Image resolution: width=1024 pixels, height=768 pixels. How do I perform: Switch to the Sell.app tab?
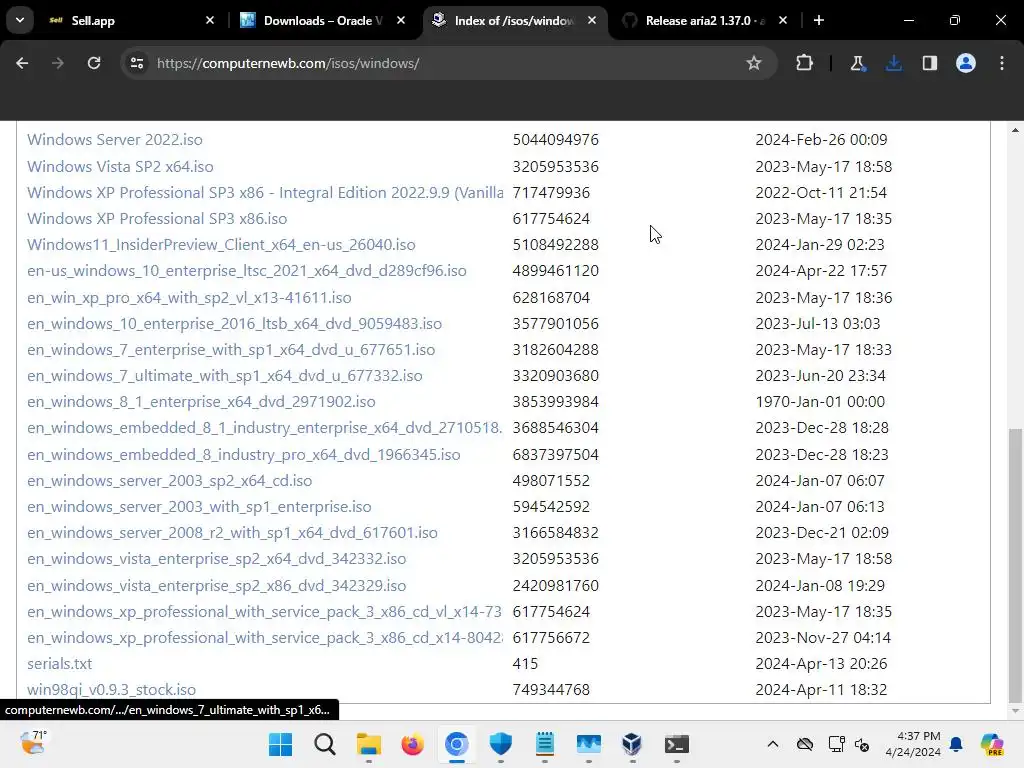[131, 20]
